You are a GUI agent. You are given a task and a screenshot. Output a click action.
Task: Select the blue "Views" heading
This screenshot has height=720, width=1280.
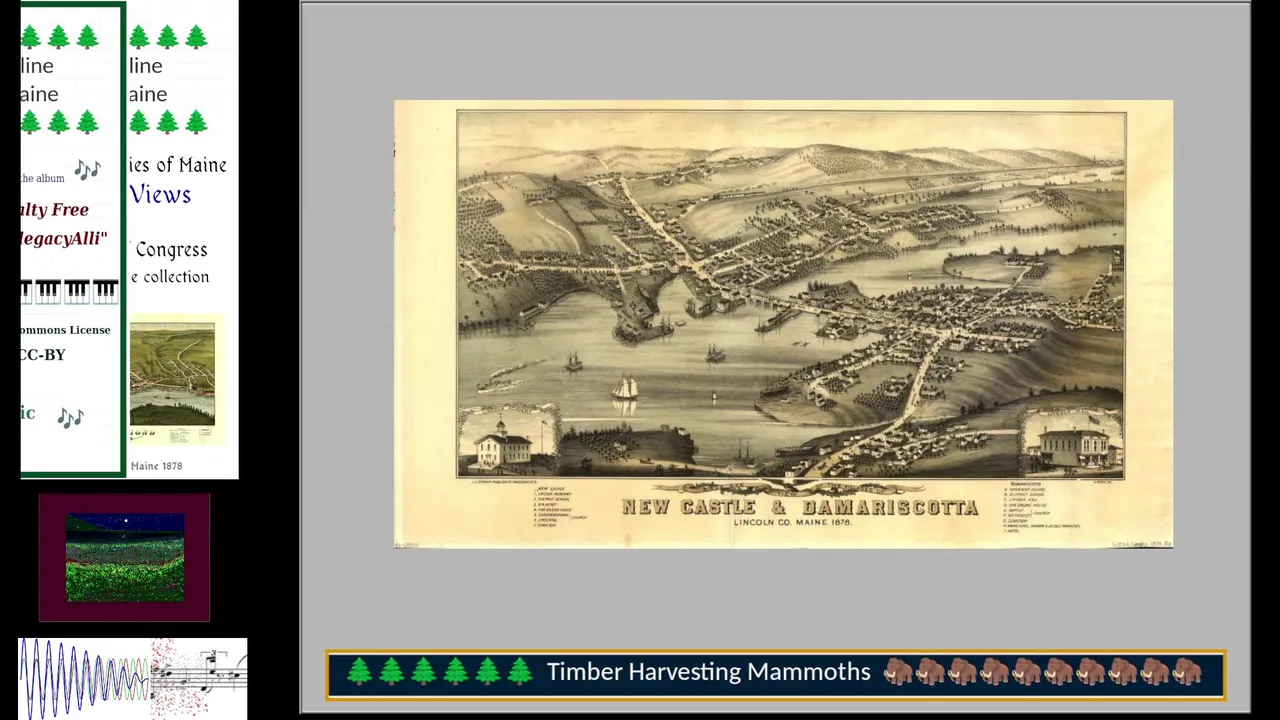tap(160, 195)
